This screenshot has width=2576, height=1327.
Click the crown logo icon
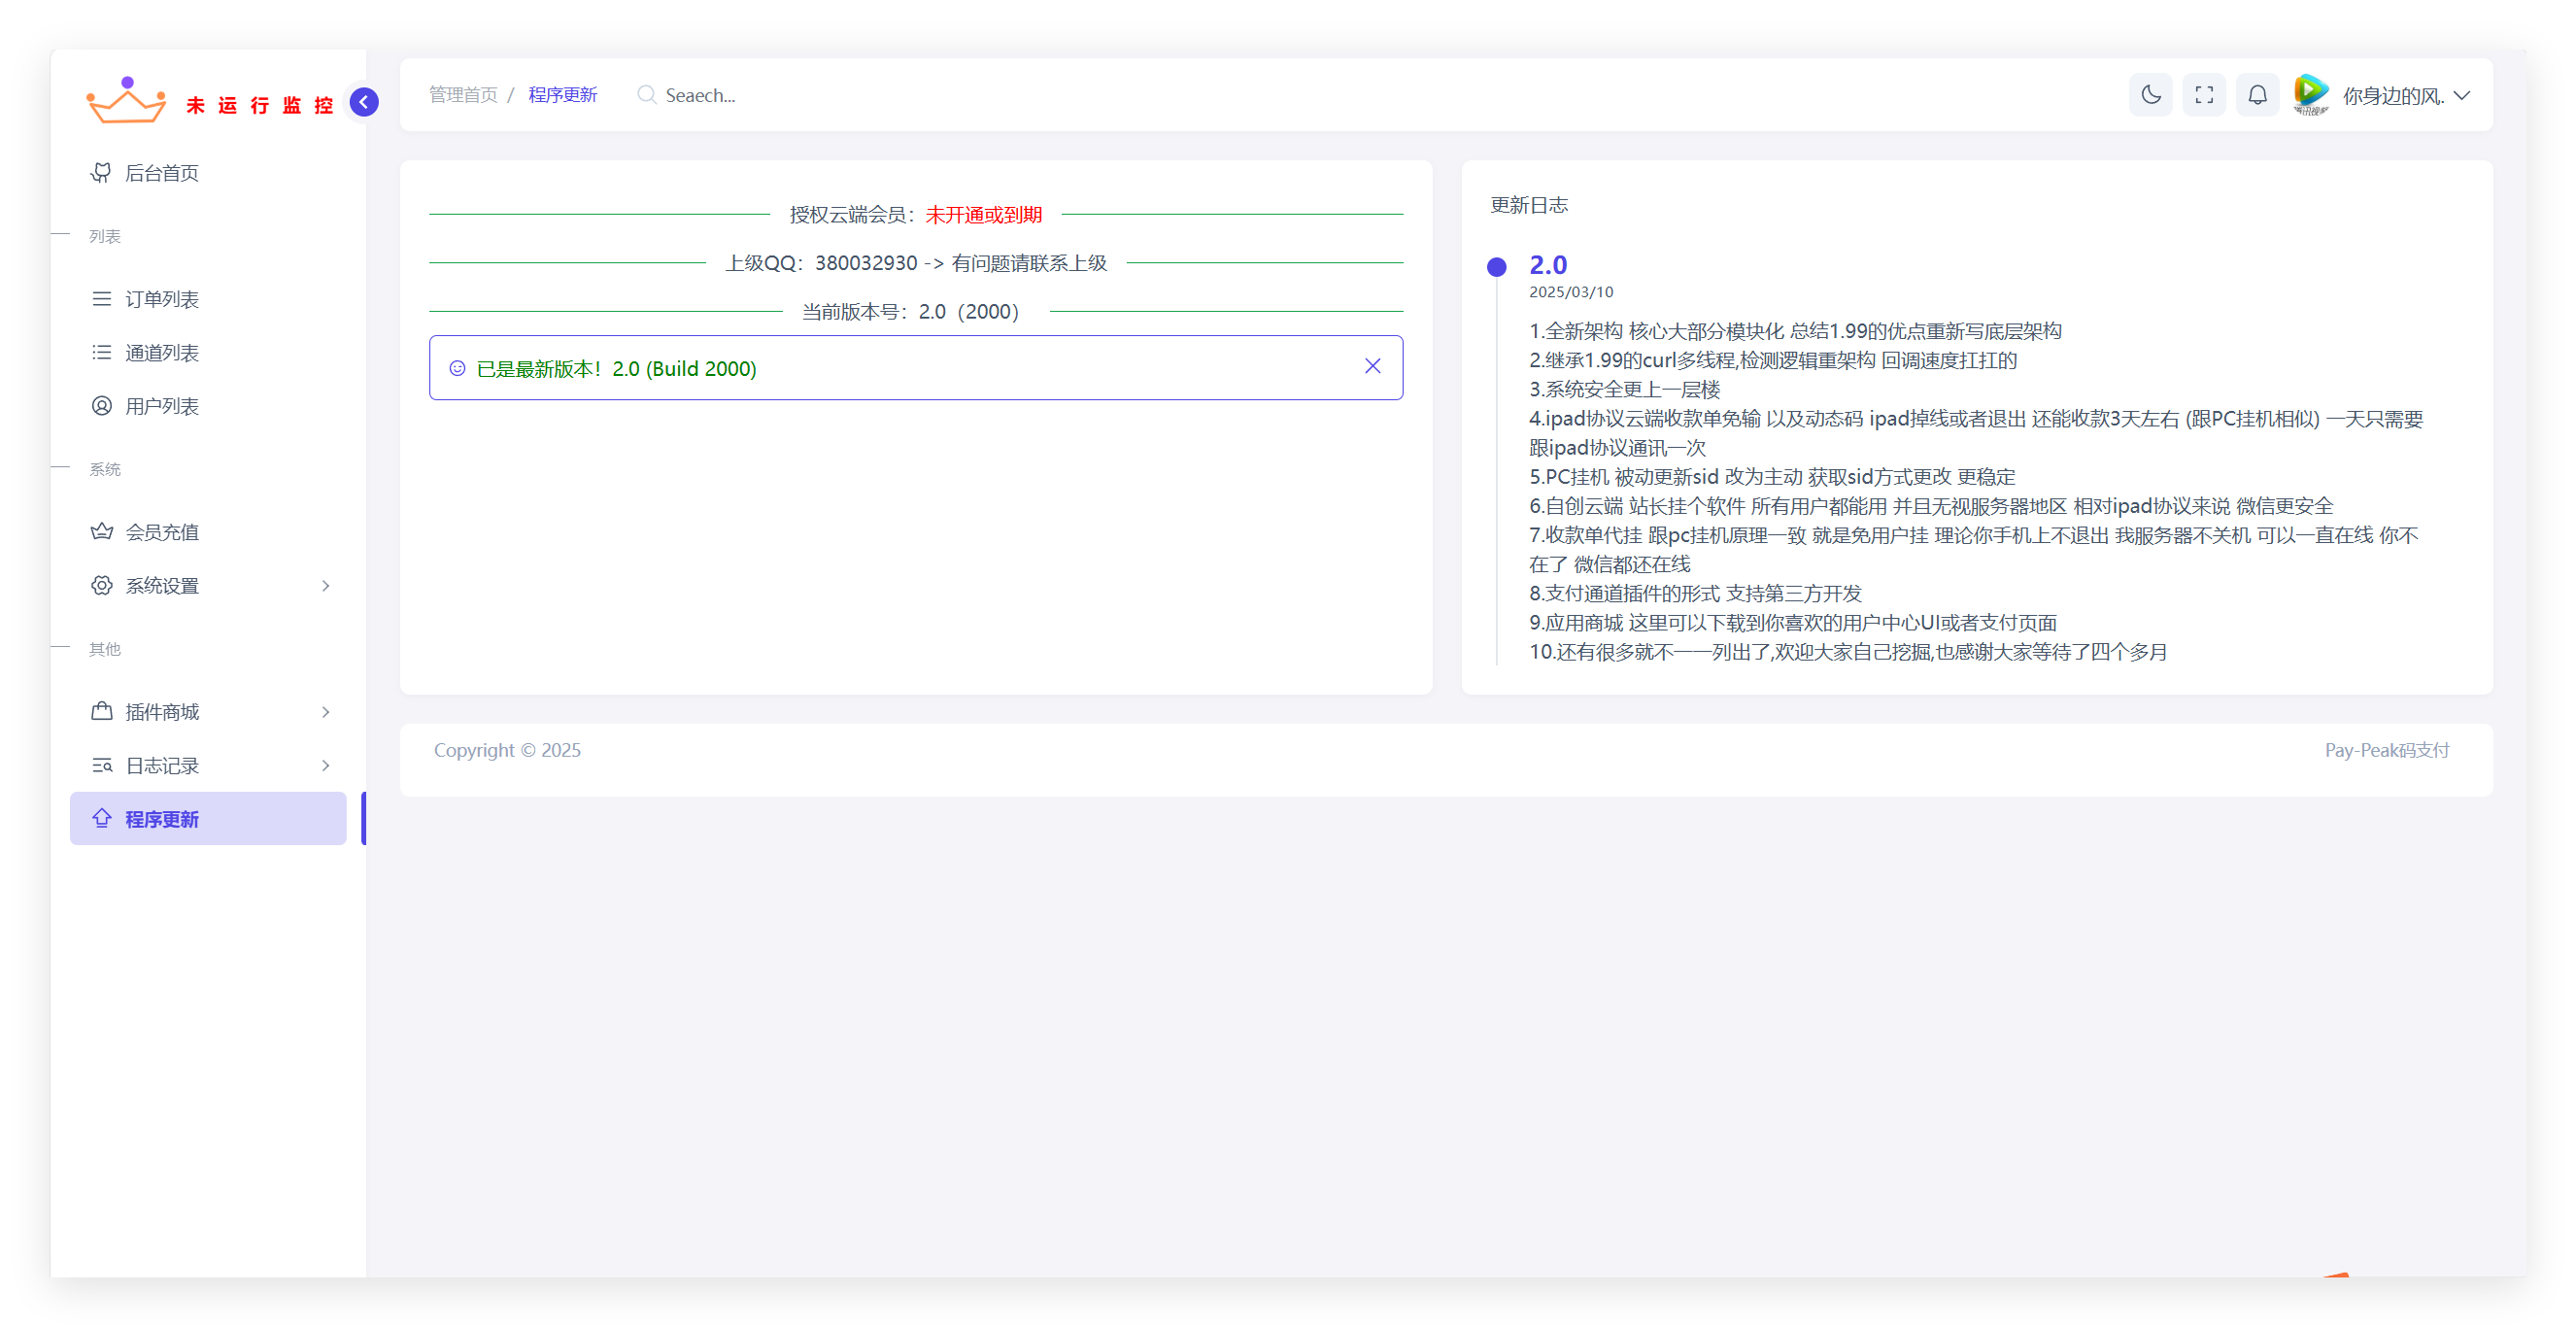[126, 100]
